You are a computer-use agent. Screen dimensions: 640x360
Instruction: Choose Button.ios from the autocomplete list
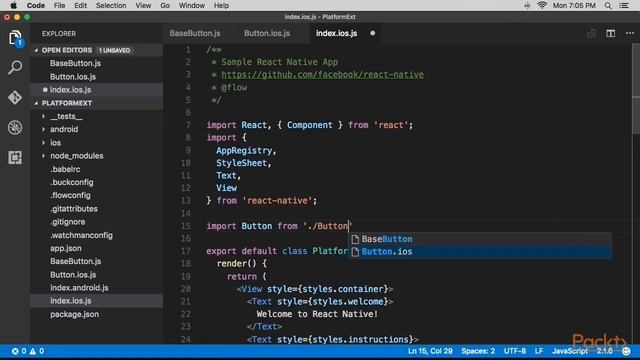pyautogui.click(x=480, y=252)
